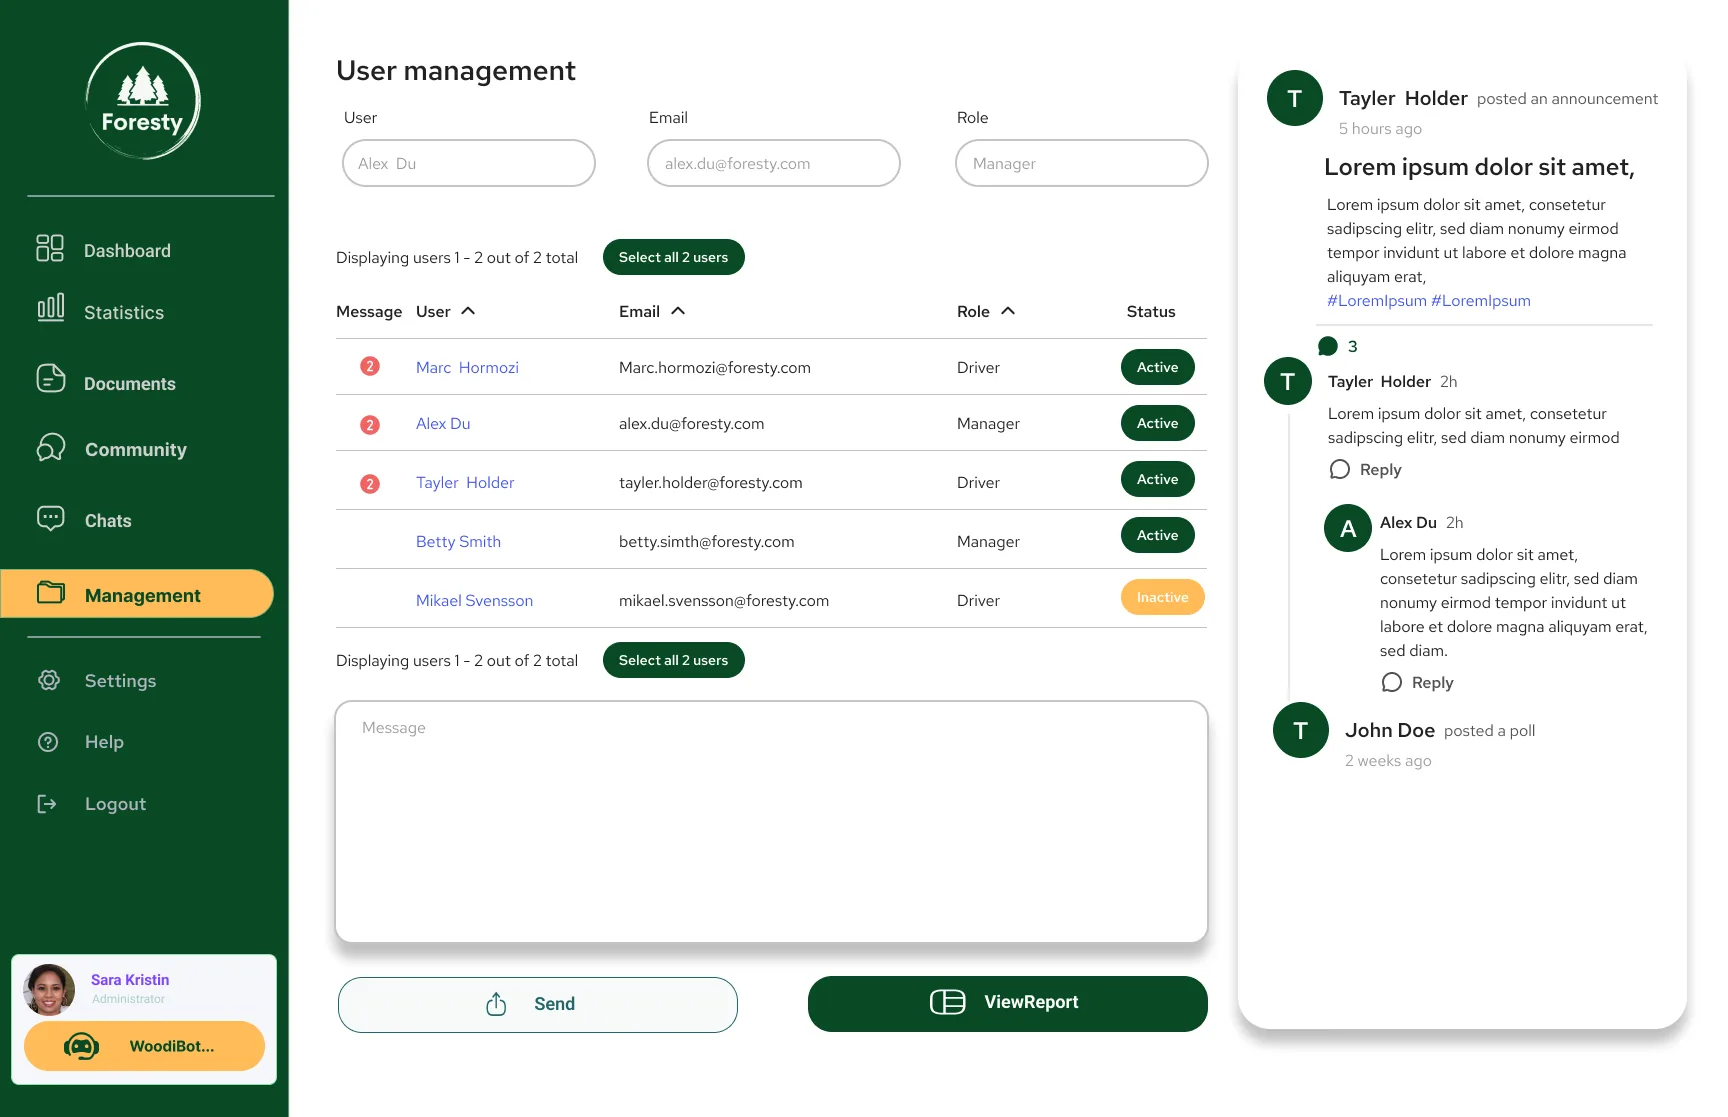
Task: Click Sara Kristin's profile photo
Action: (49, 990)
